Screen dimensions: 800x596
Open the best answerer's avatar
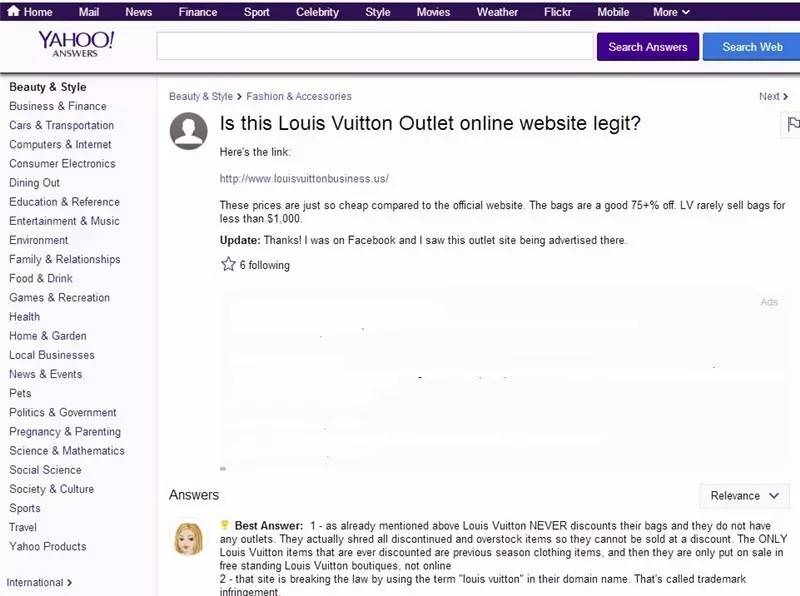[188, 538]
